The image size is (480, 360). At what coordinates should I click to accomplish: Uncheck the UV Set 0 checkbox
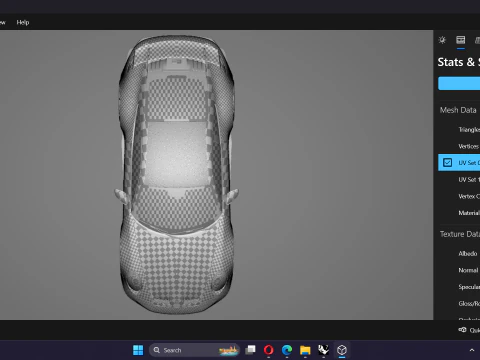(447, 163)
